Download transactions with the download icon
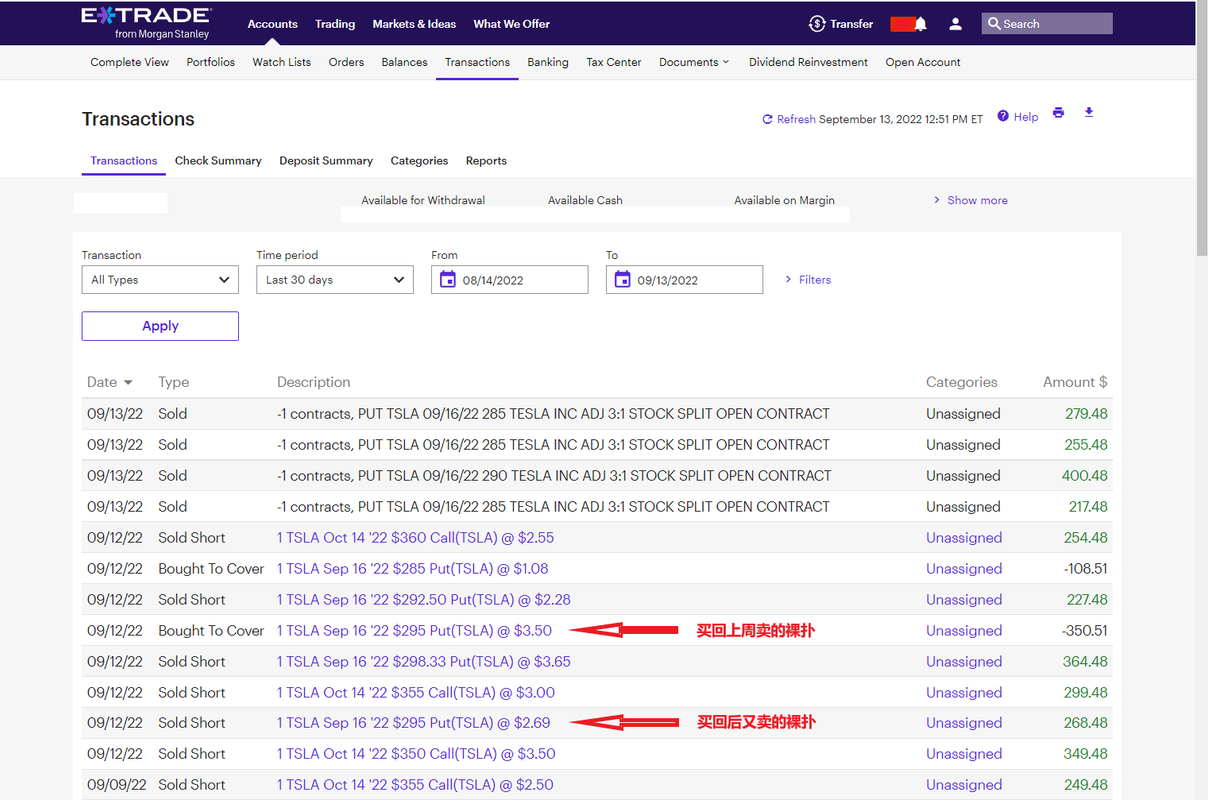 (x=1089, y=112)
